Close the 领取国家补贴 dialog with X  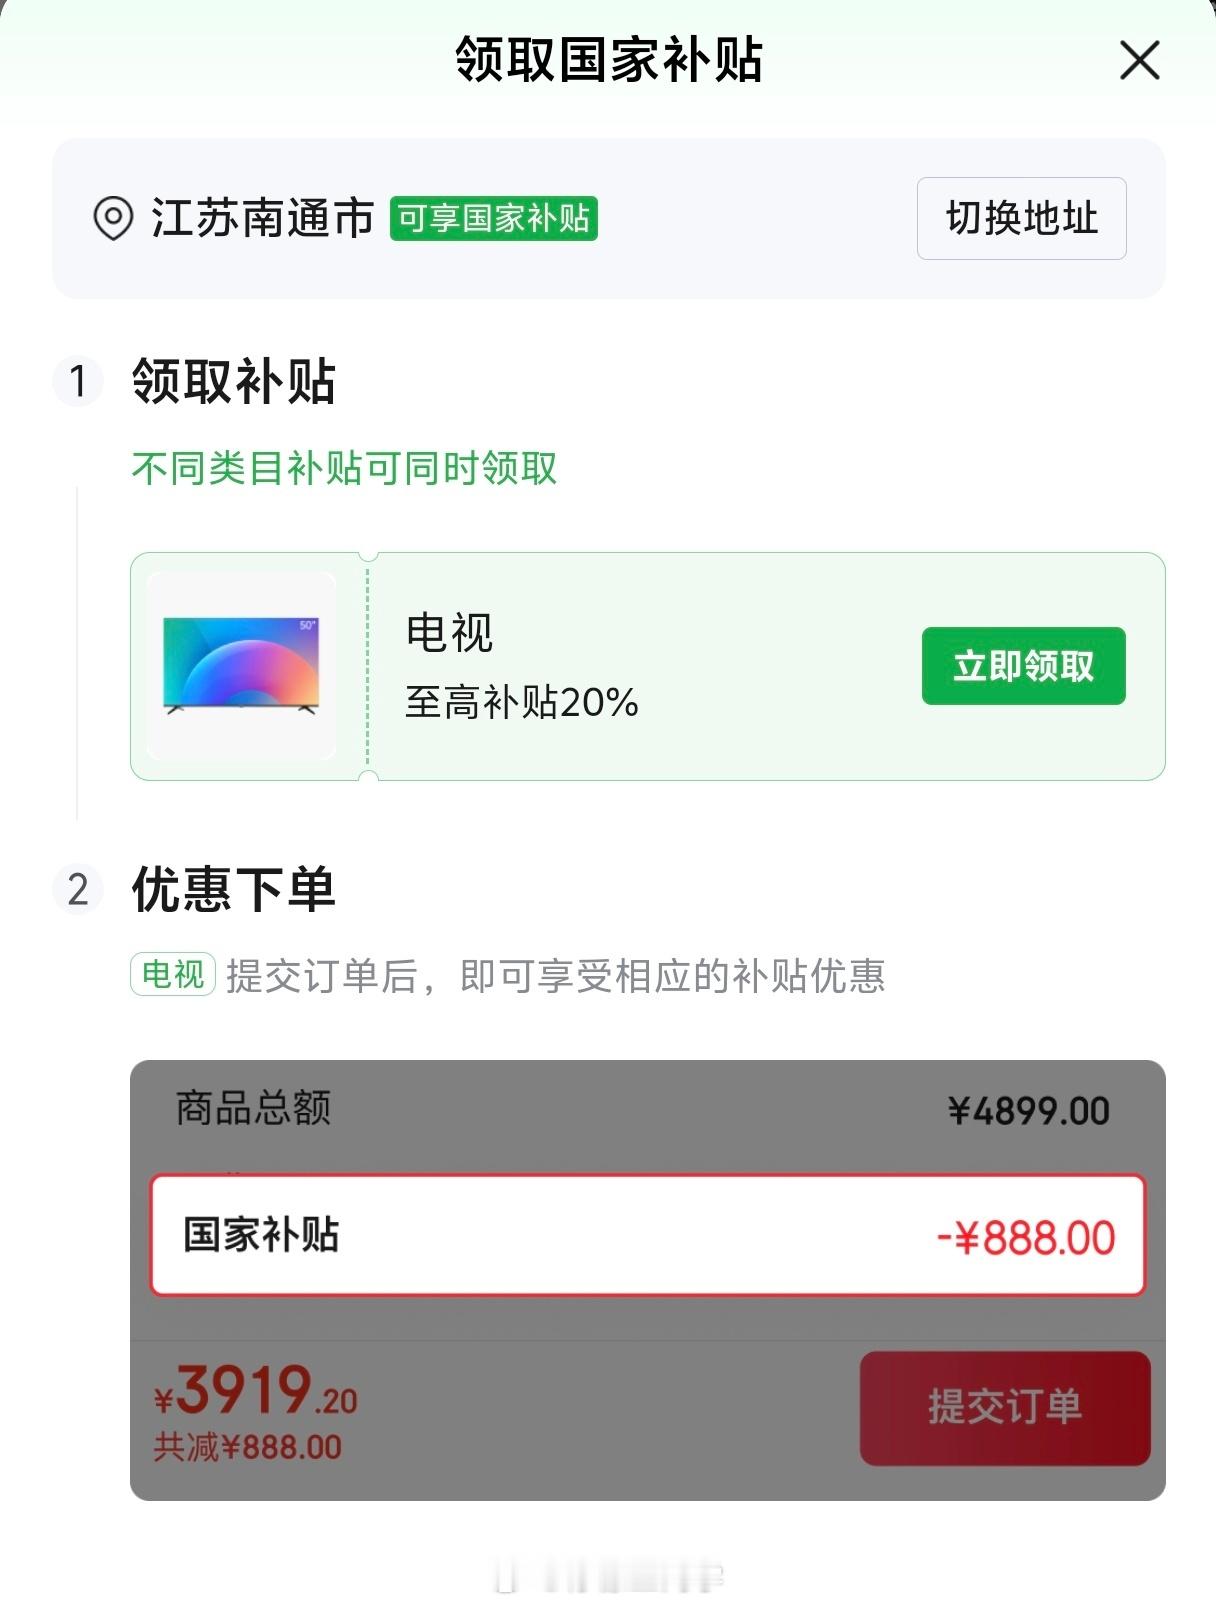coord(1139,61)
